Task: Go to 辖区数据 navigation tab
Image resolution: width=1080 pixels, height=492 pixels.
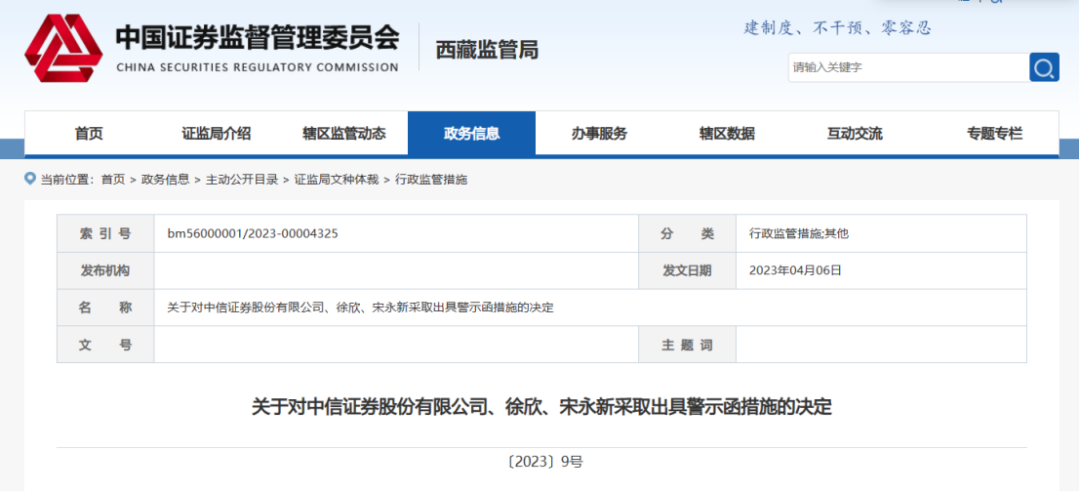Action: 727,134
